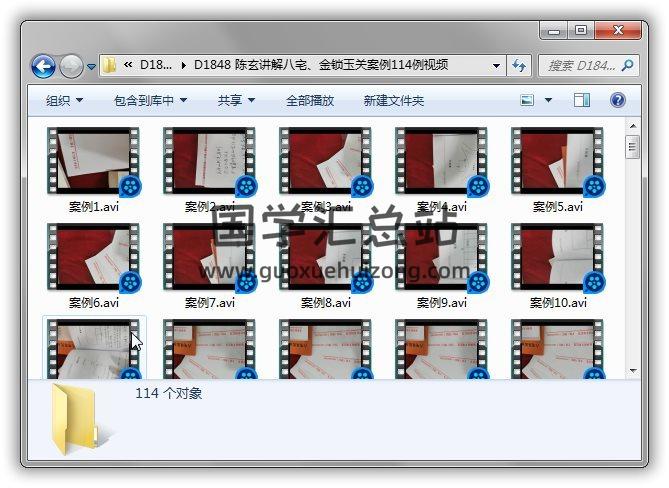669x488 pixels.
Task: Select the 案例7.avi video thumbnail
Action: tap(209, 257)
